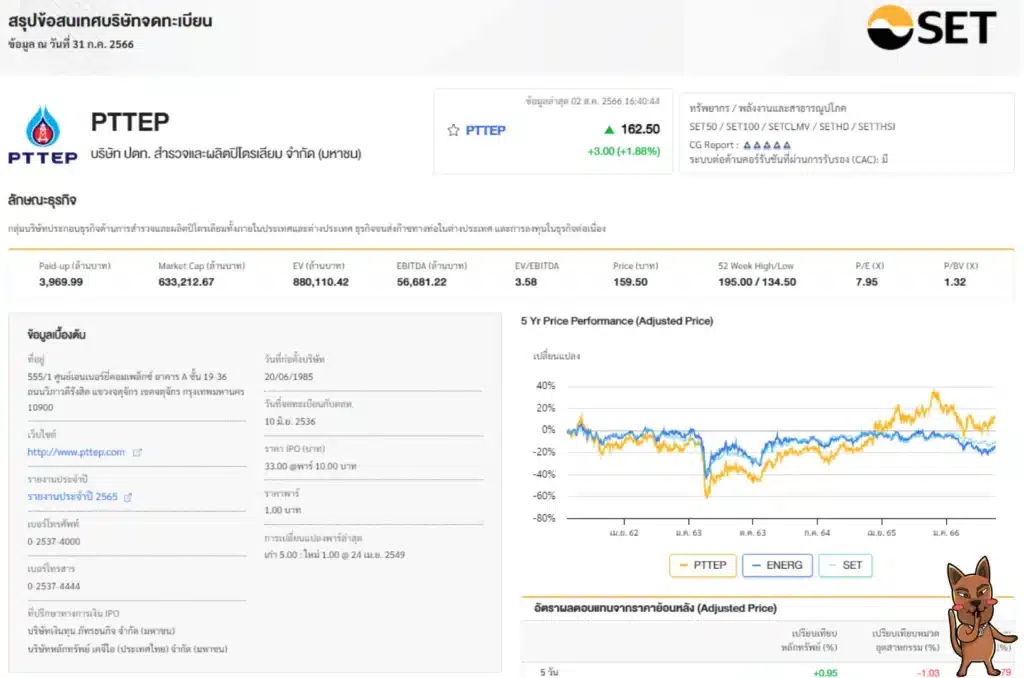Screen dimensions: 1024x678
Task: Click the PTTEP company name heading
Action: [x=130, y=122]
